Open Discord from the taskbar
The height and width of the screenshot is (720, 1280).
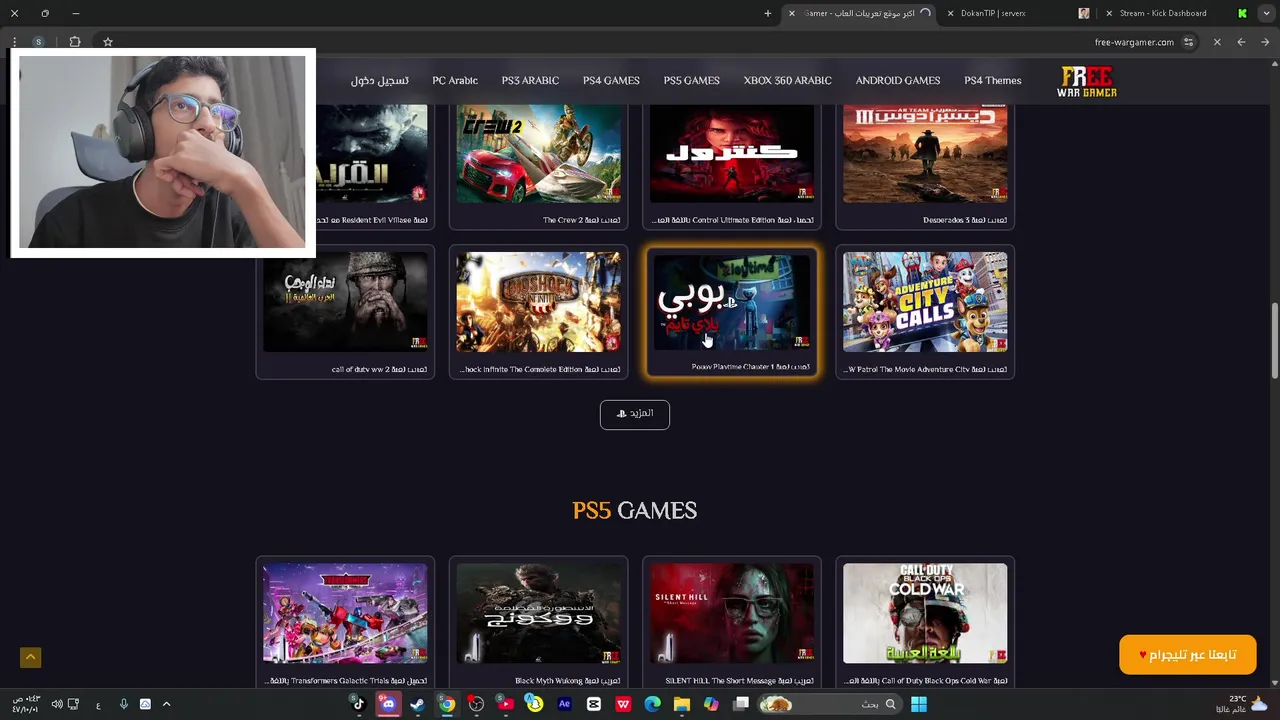388,704
